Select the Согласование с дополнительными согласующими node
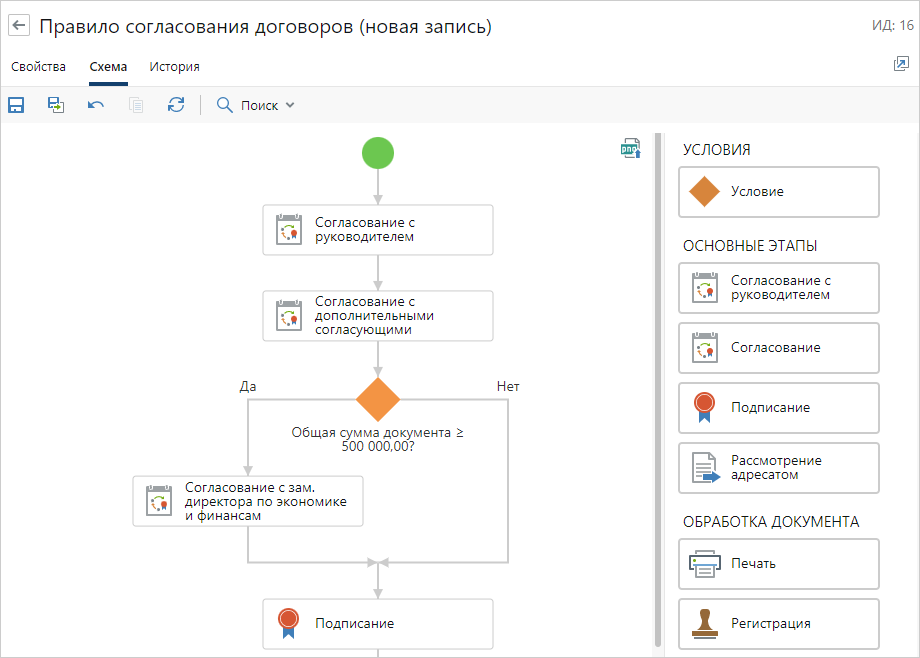The image size is (920, 658). pyautogui.click(x=378, y=316)
